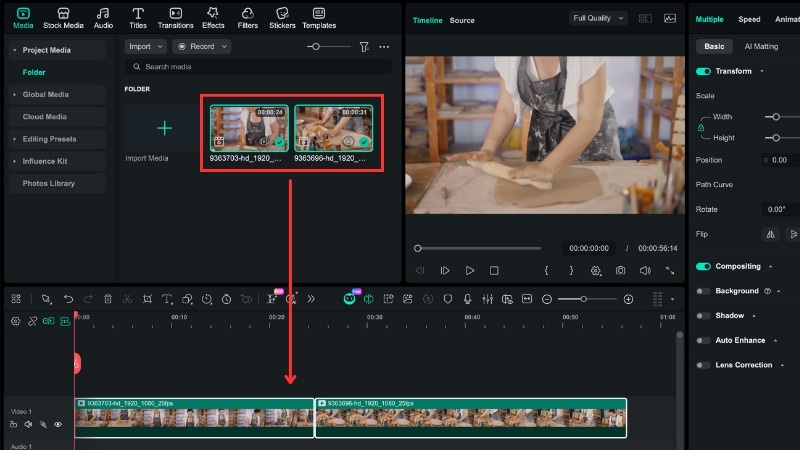This screenshot has height=450, width=800.
Task: Open the media panel more options
Action: [x=384, y=47]
